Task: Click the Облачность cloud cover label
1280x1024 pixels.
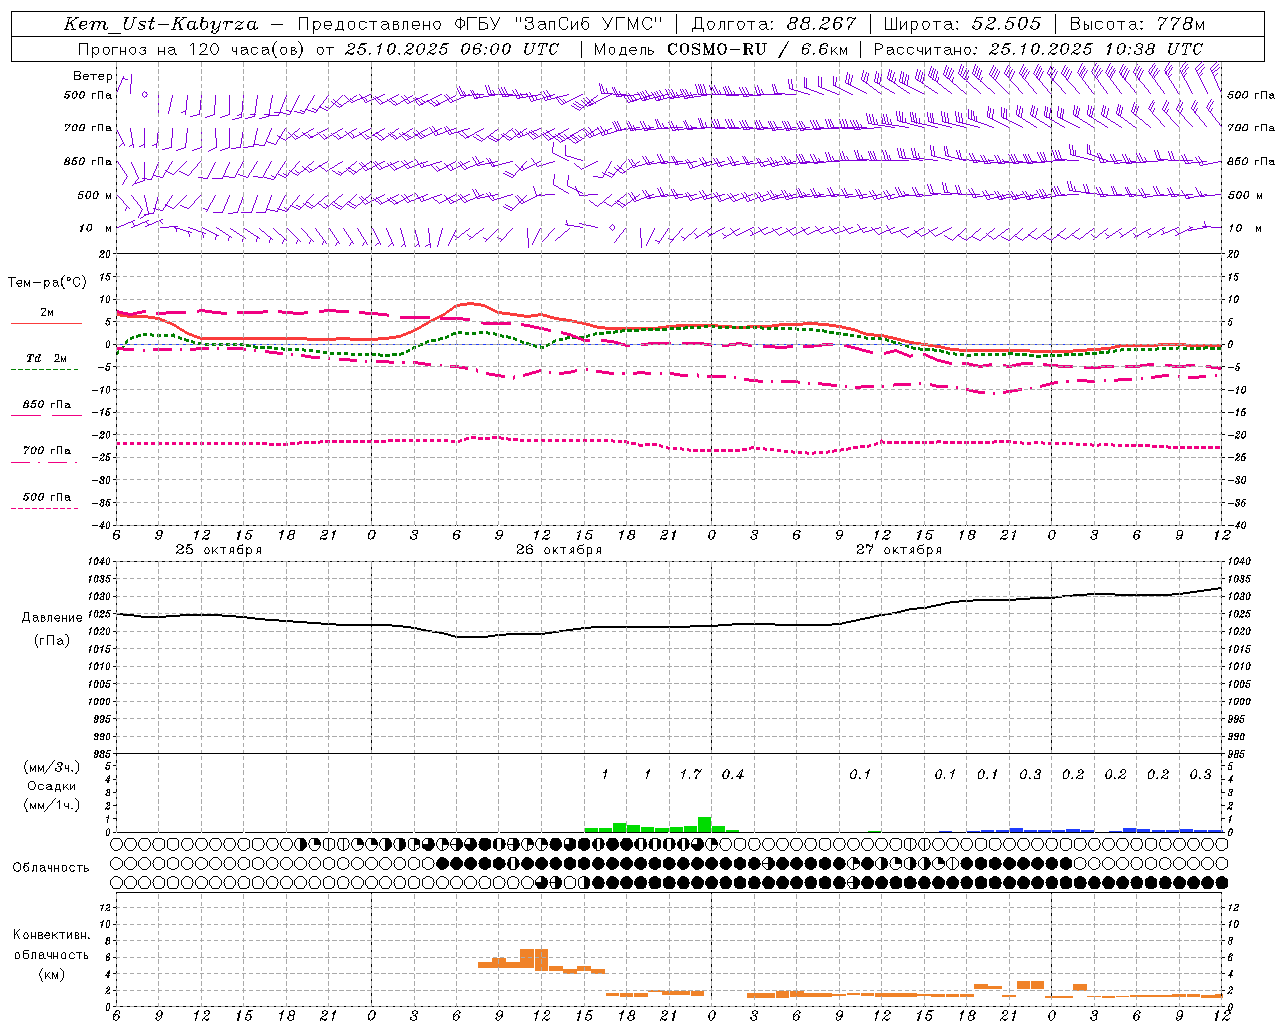Action: pyautogui.click(x=51, y=867)
